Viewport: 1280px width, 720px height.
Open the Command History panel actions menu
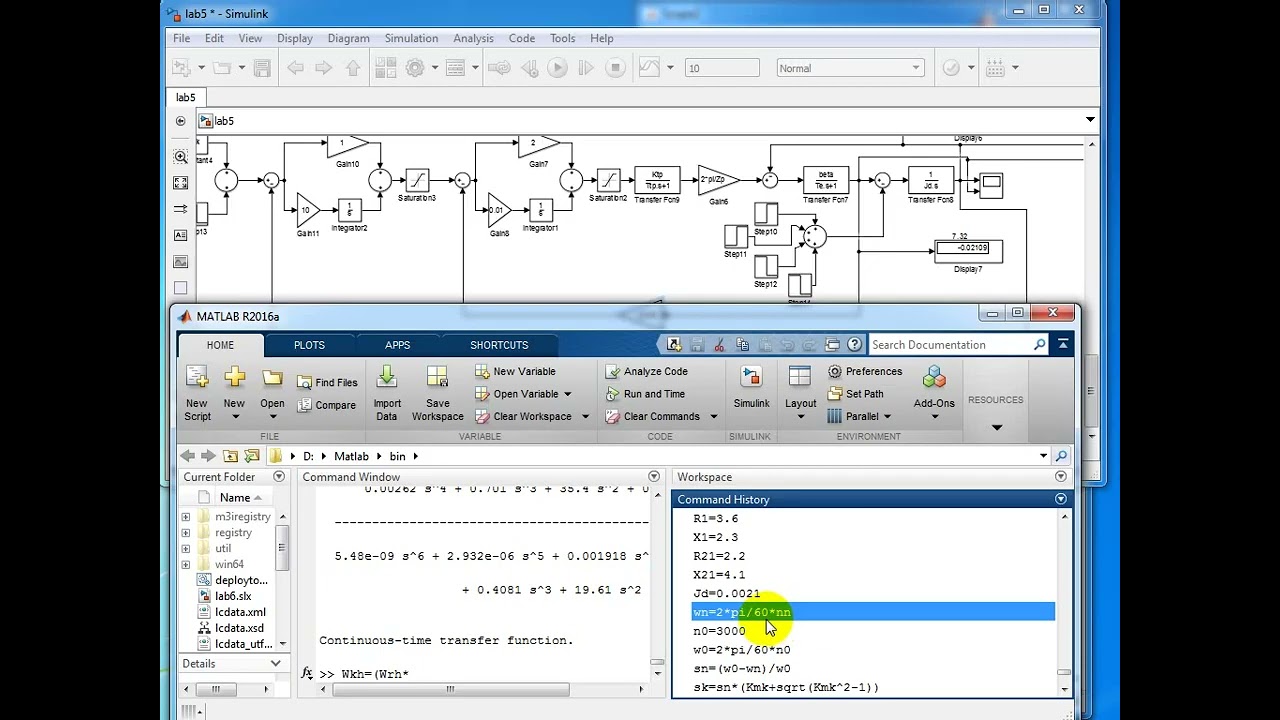[x=1061, y=499]
